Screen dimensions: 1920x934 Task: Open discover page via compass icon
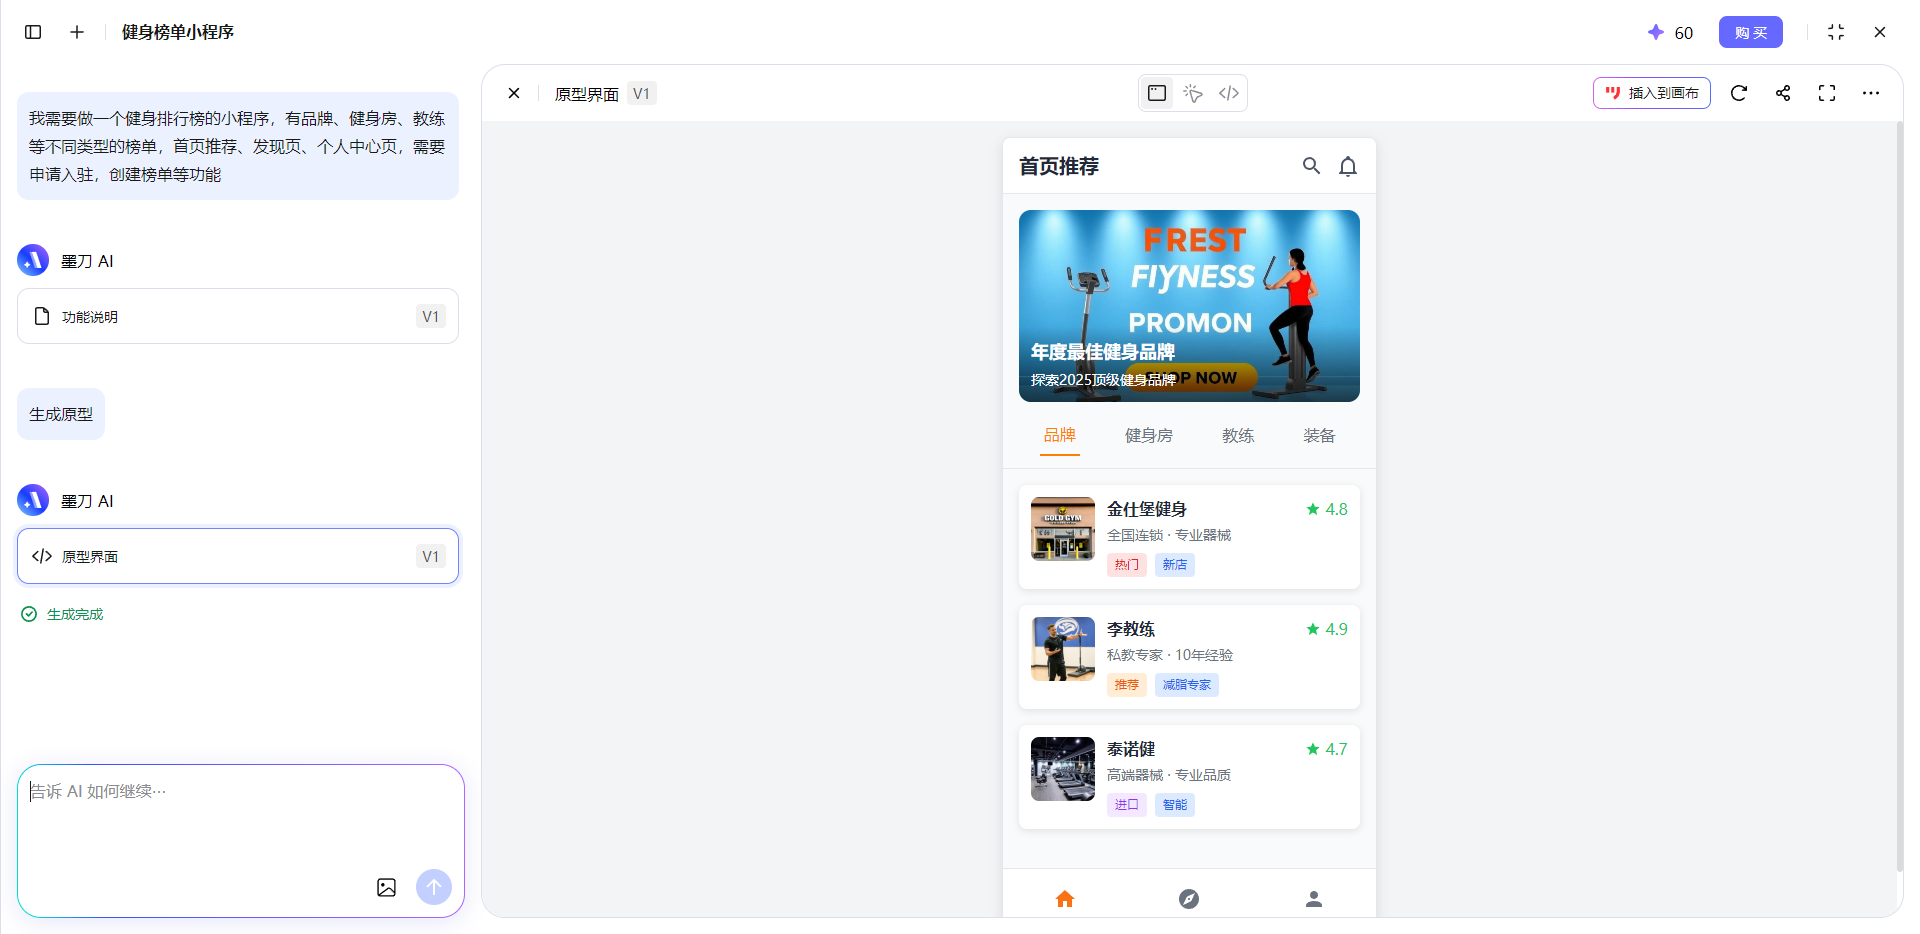1189,899
